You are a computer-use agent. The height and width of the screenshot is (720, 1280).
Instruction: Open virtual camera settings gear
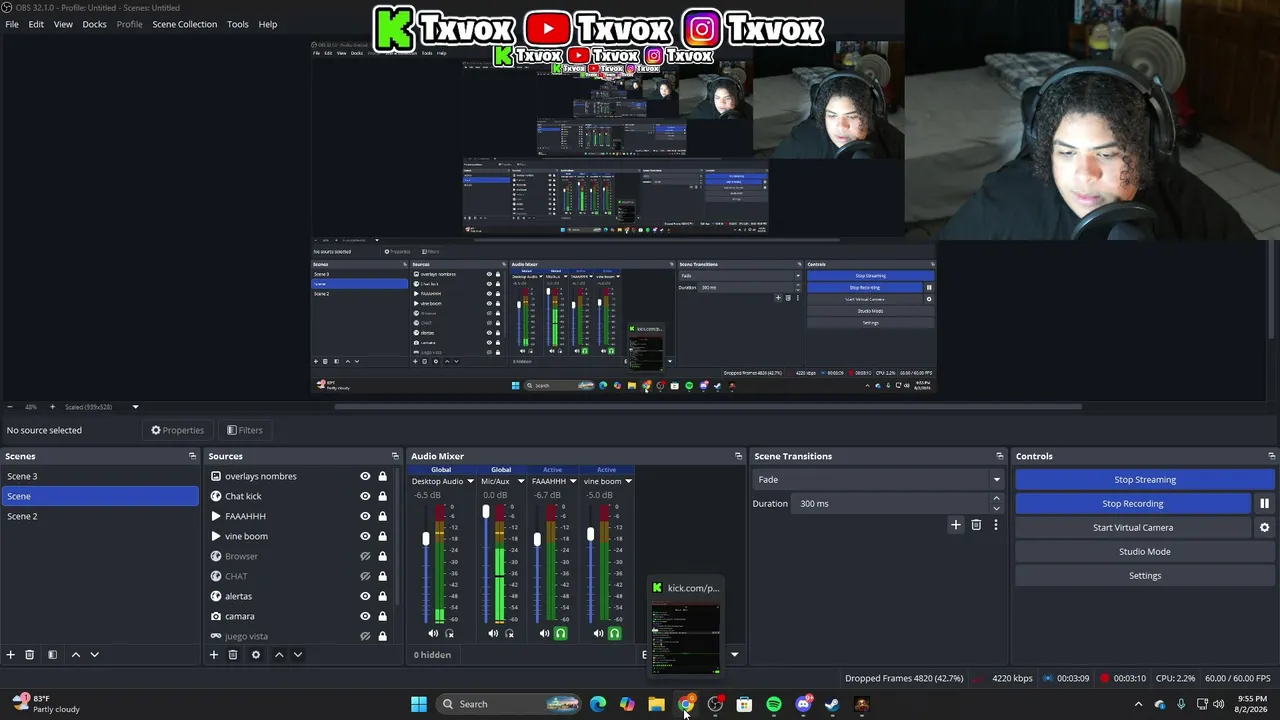click(x=1264, y=528)
